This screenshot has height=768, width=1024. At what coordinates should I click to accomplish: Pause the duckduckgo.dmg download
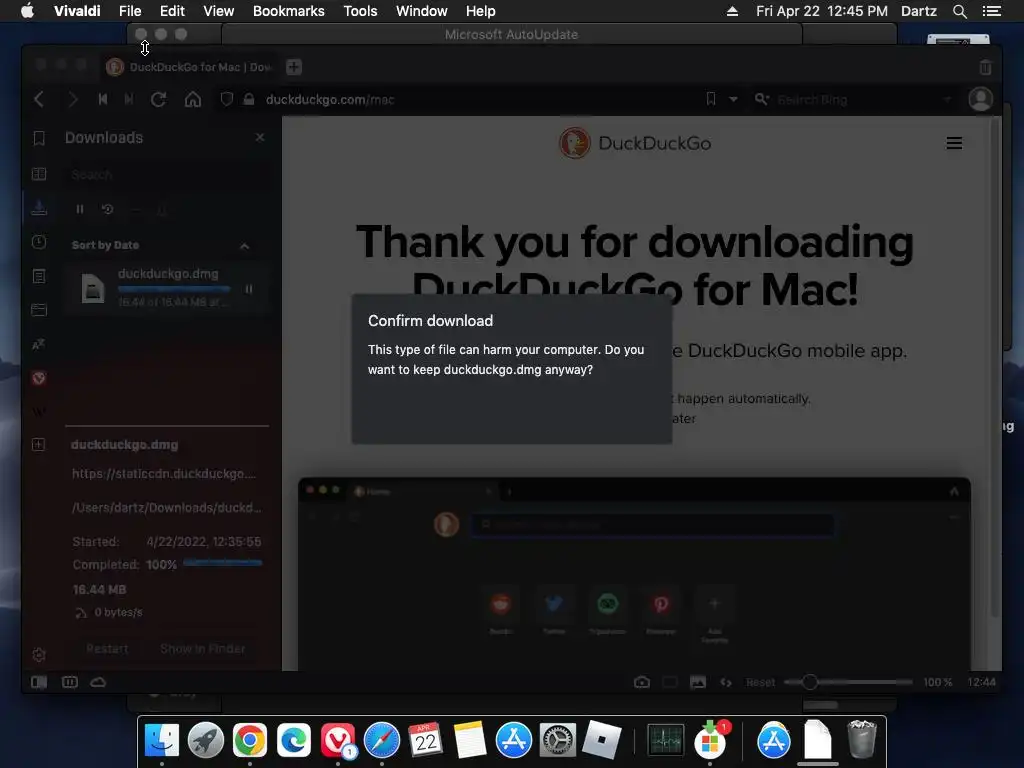click(249, 289)
